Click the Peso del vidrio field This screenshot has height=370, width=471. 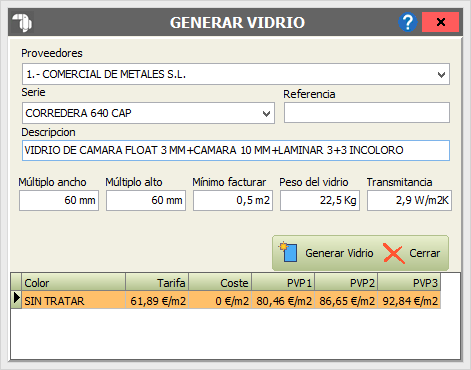point(320,200)
